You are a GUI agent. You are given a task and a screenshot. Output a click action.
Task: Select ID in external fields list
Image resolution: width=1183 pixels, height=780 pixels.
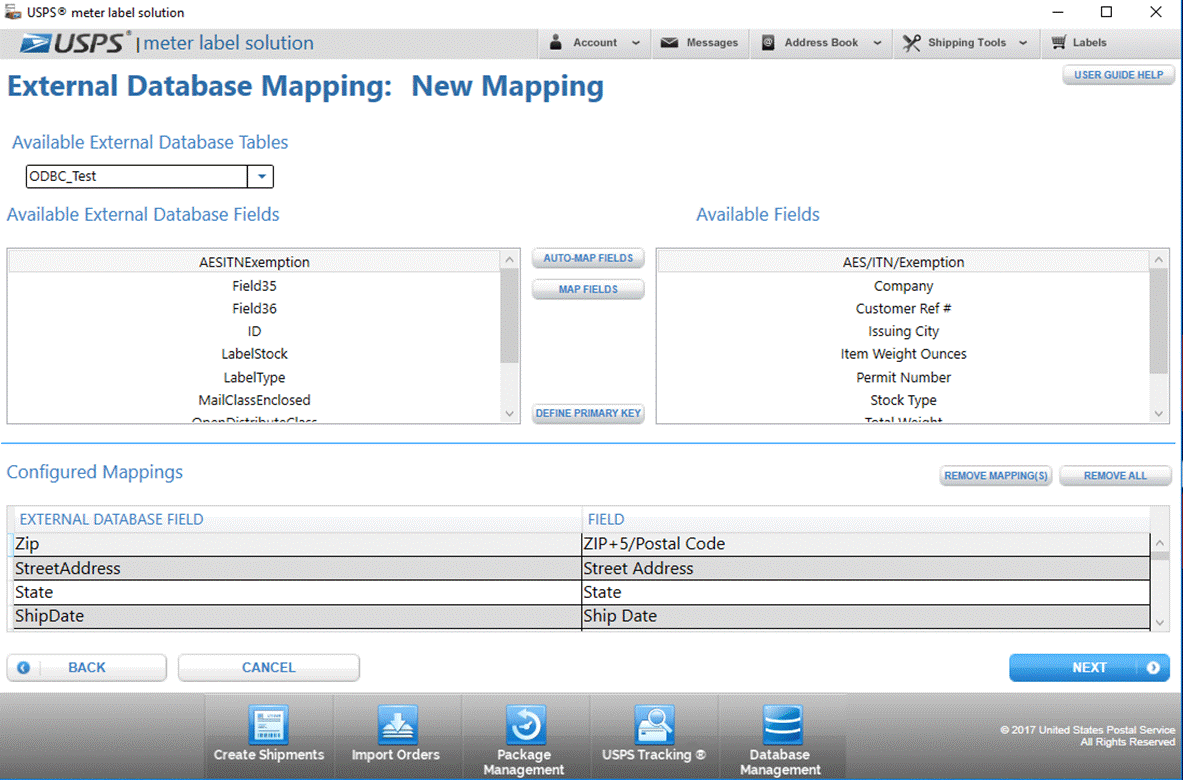[x=254, y=331]
